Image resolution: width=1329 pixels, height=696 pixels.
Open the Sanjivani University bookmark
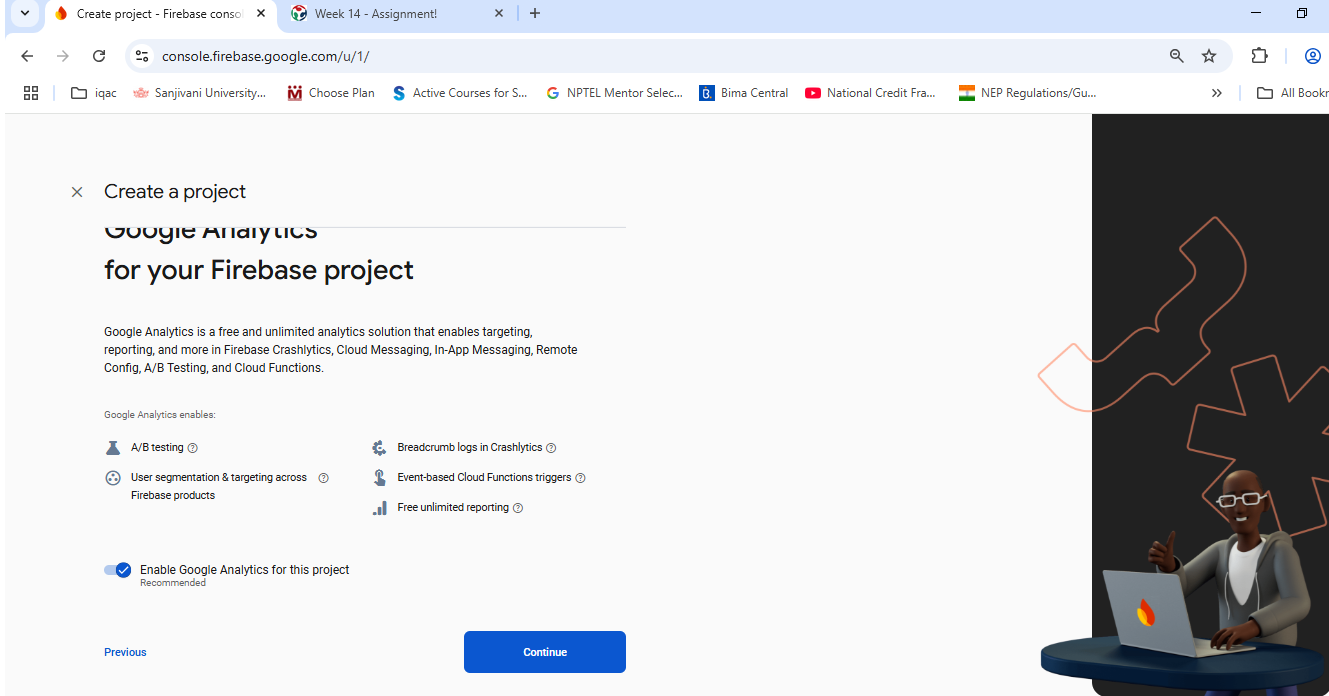pos(200,93)
